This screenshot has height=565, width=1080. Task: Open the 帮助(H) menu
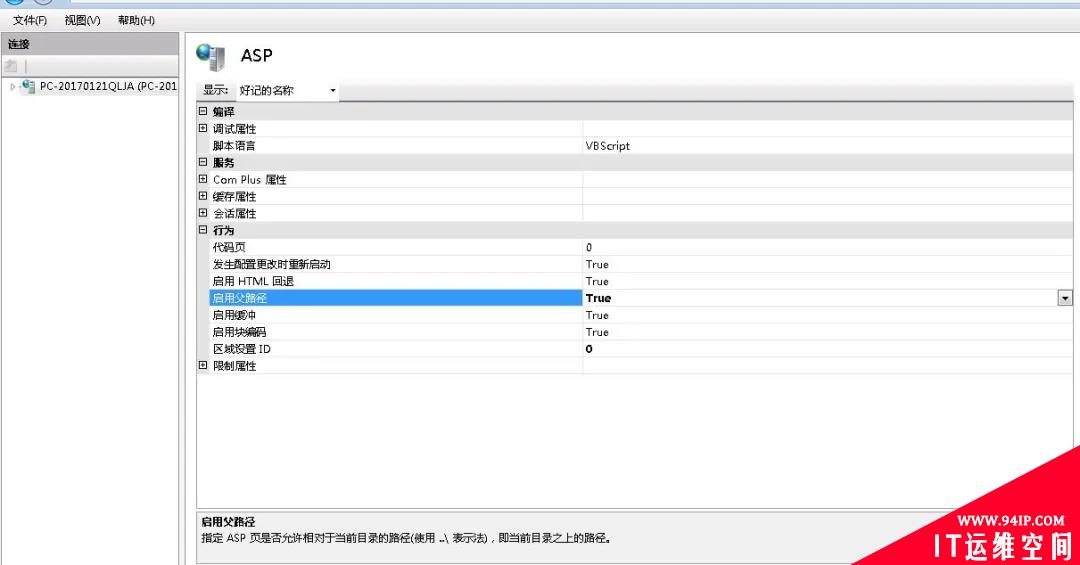coord(136,20)
